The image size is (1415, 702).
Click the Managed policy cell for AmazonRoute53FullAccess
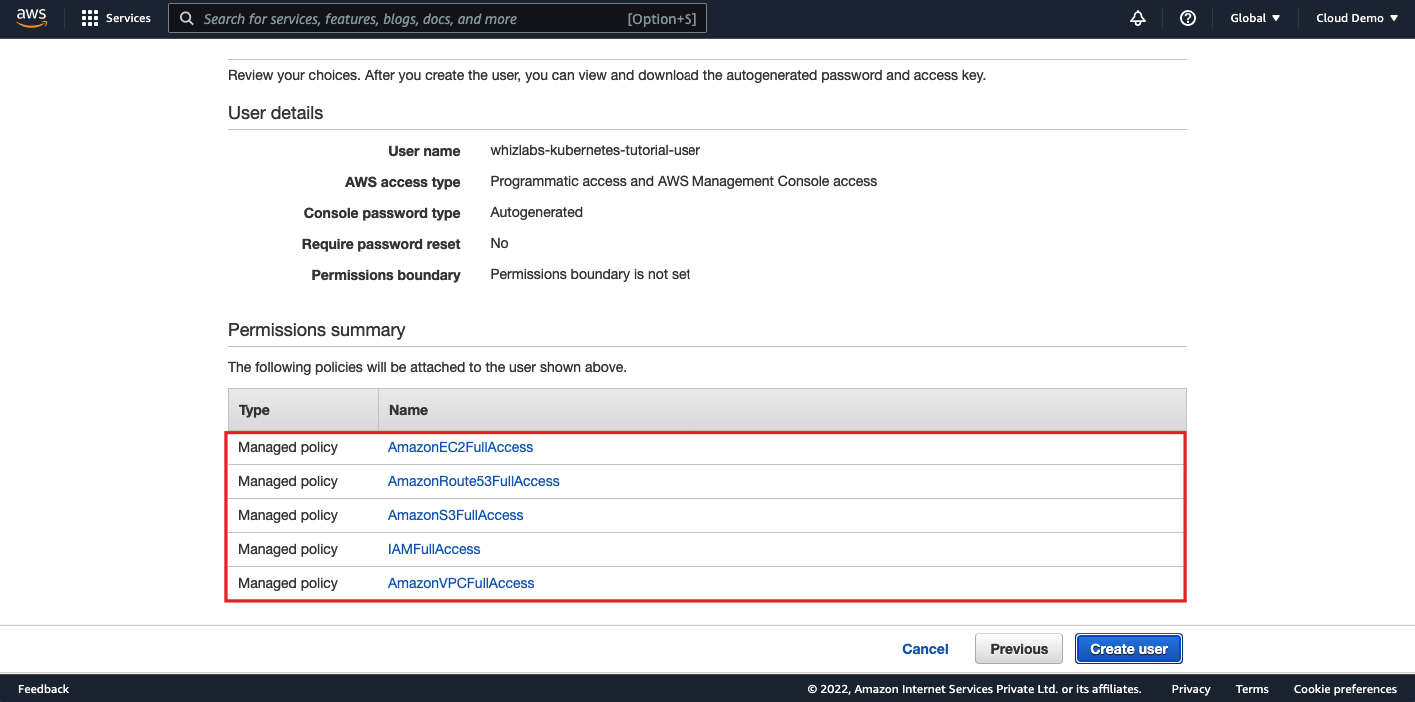tap(288, 481)
